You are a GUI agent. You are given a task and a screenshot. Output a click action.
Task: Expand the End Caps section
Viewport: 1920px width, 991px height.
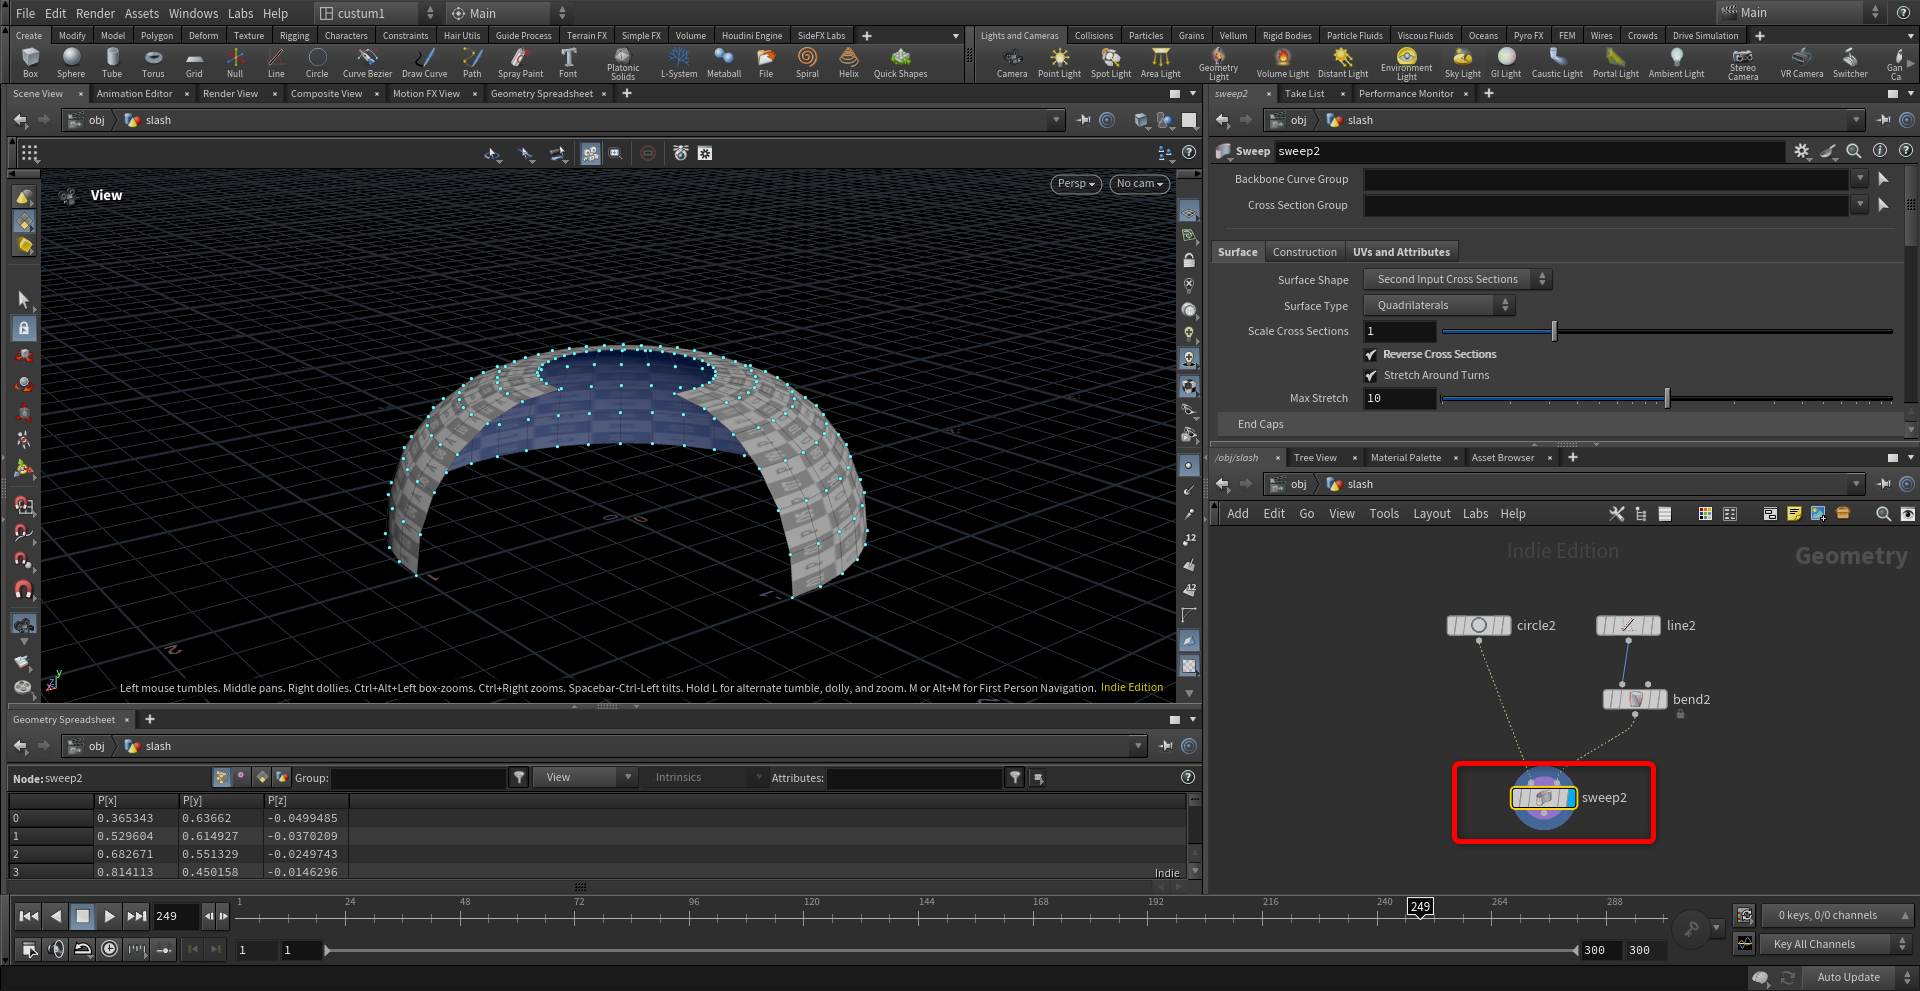click(x=1260, y=424)
